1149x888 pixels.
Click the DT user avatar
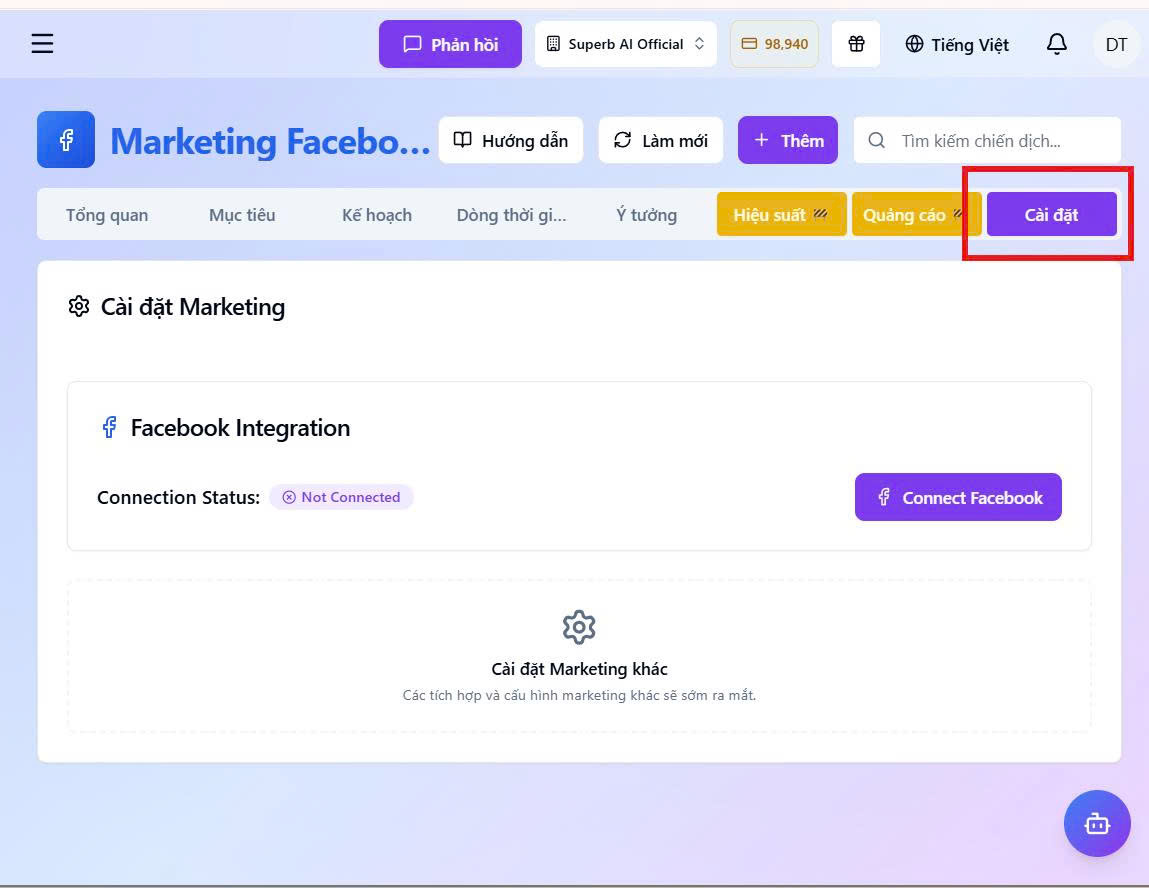click(1116, 45)
